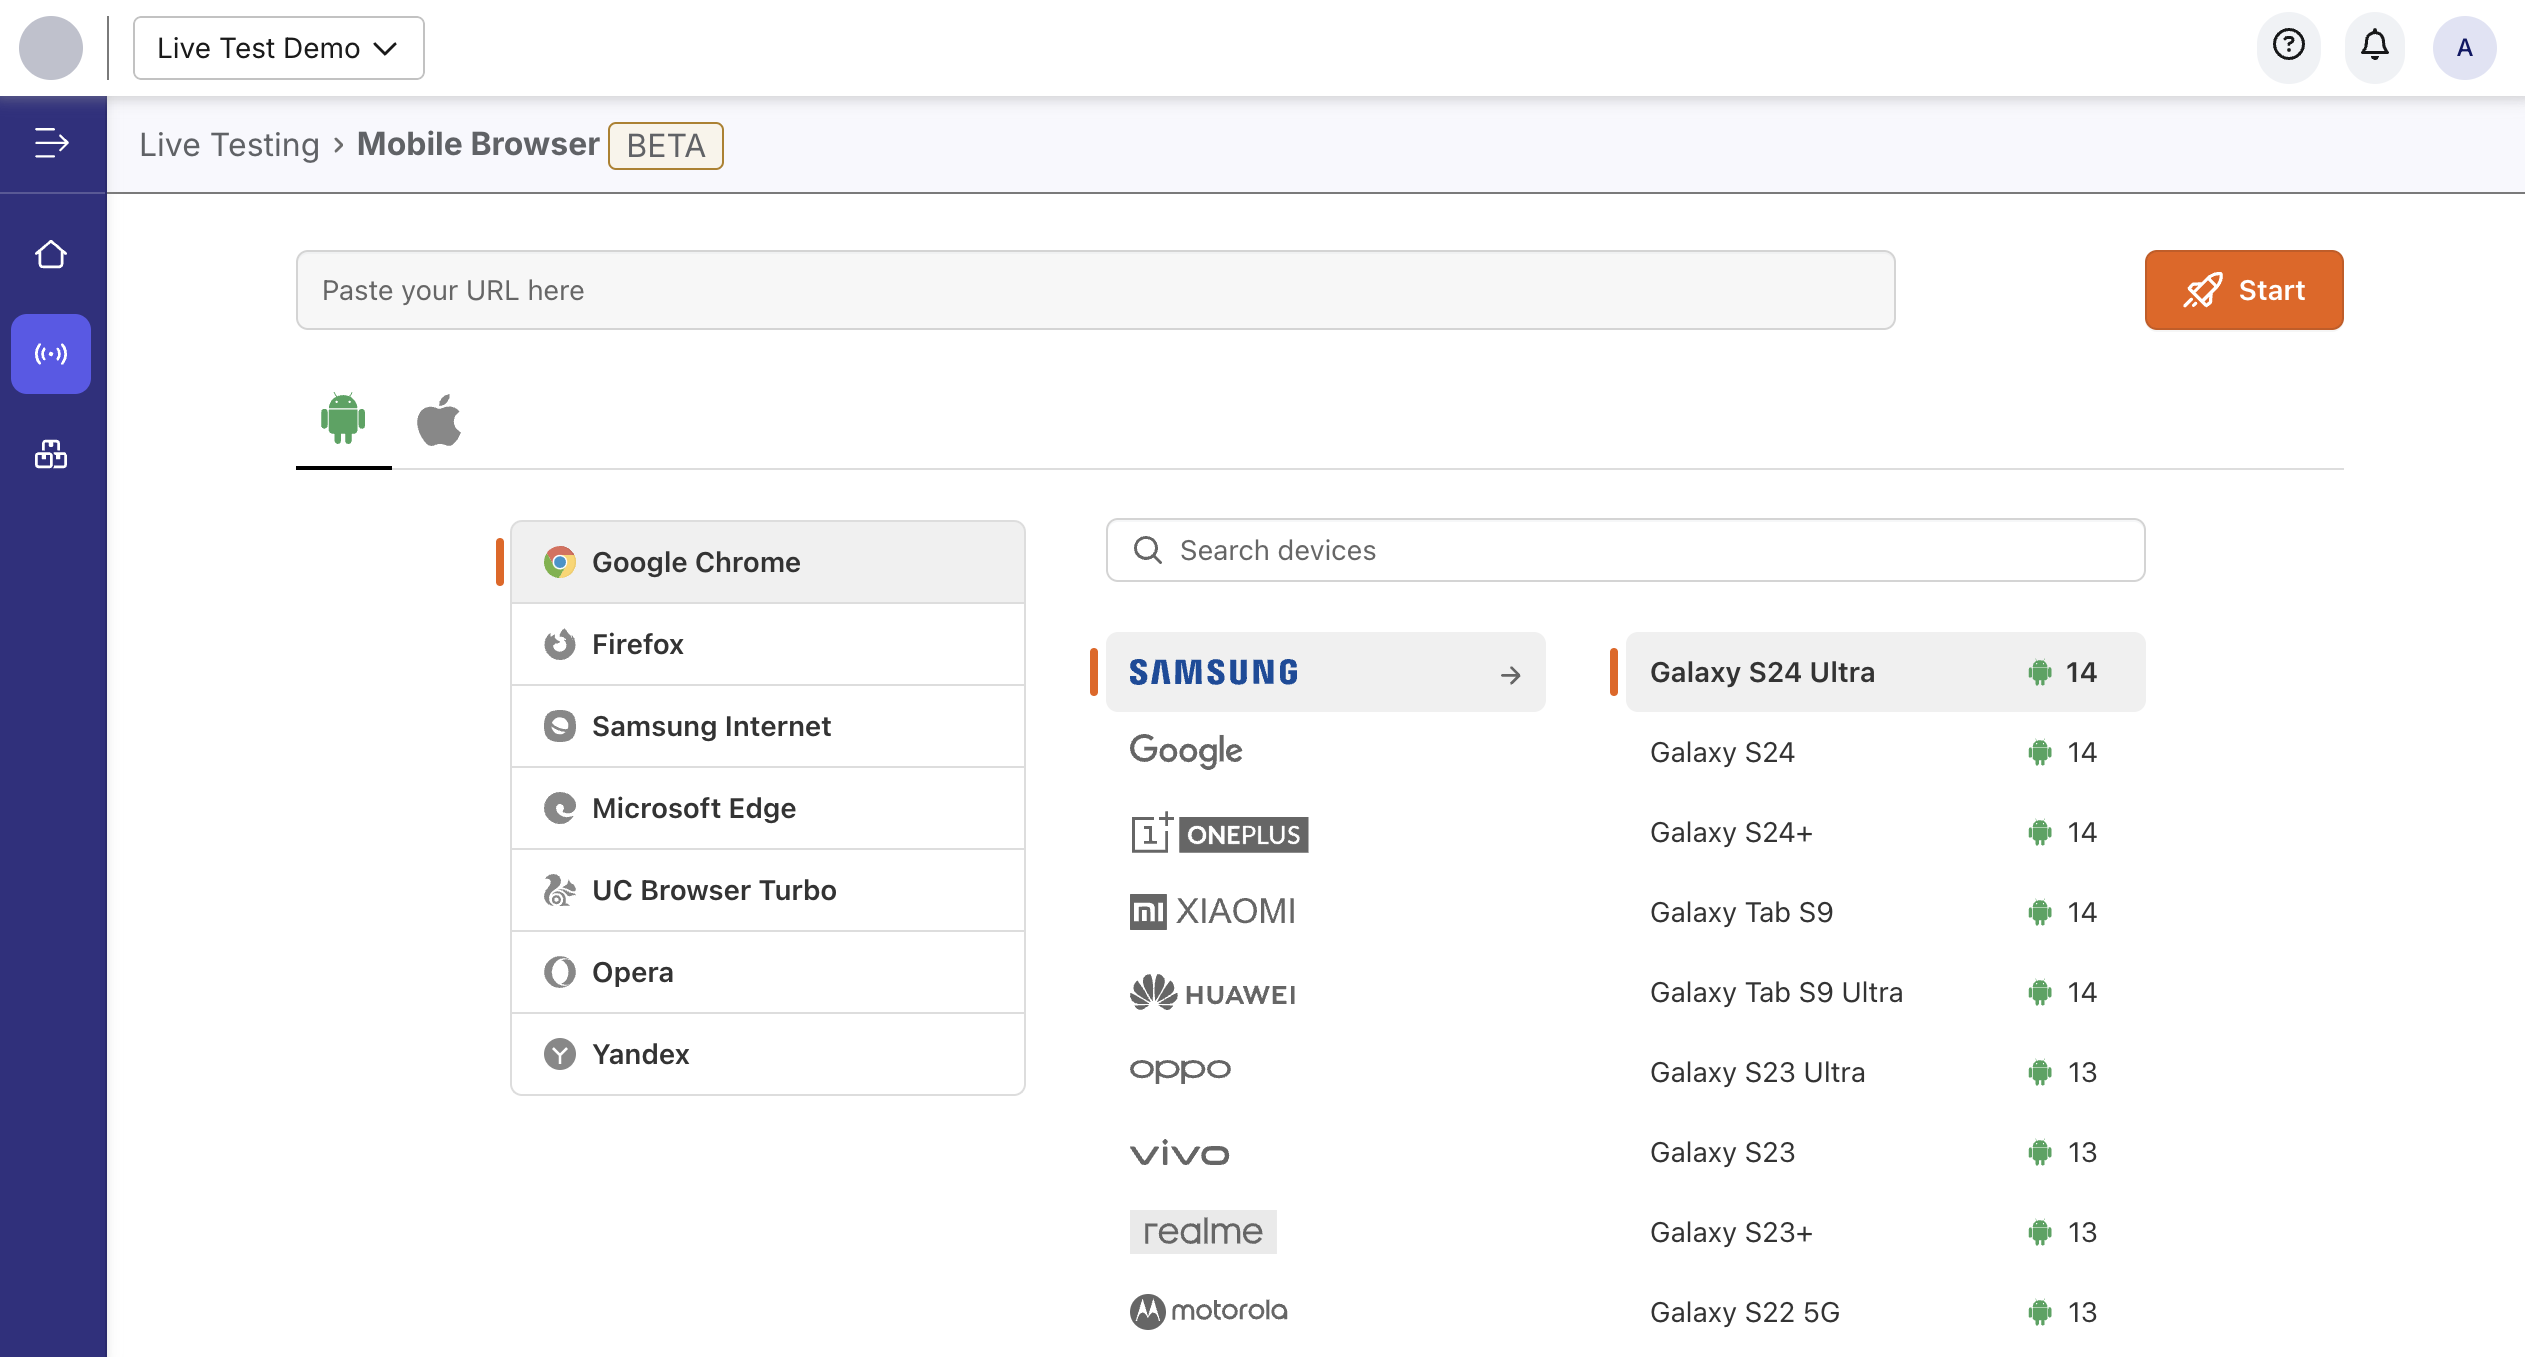
Task: Choose Galaxy Tab S9 Ultra device
Action: (1886, 992)
